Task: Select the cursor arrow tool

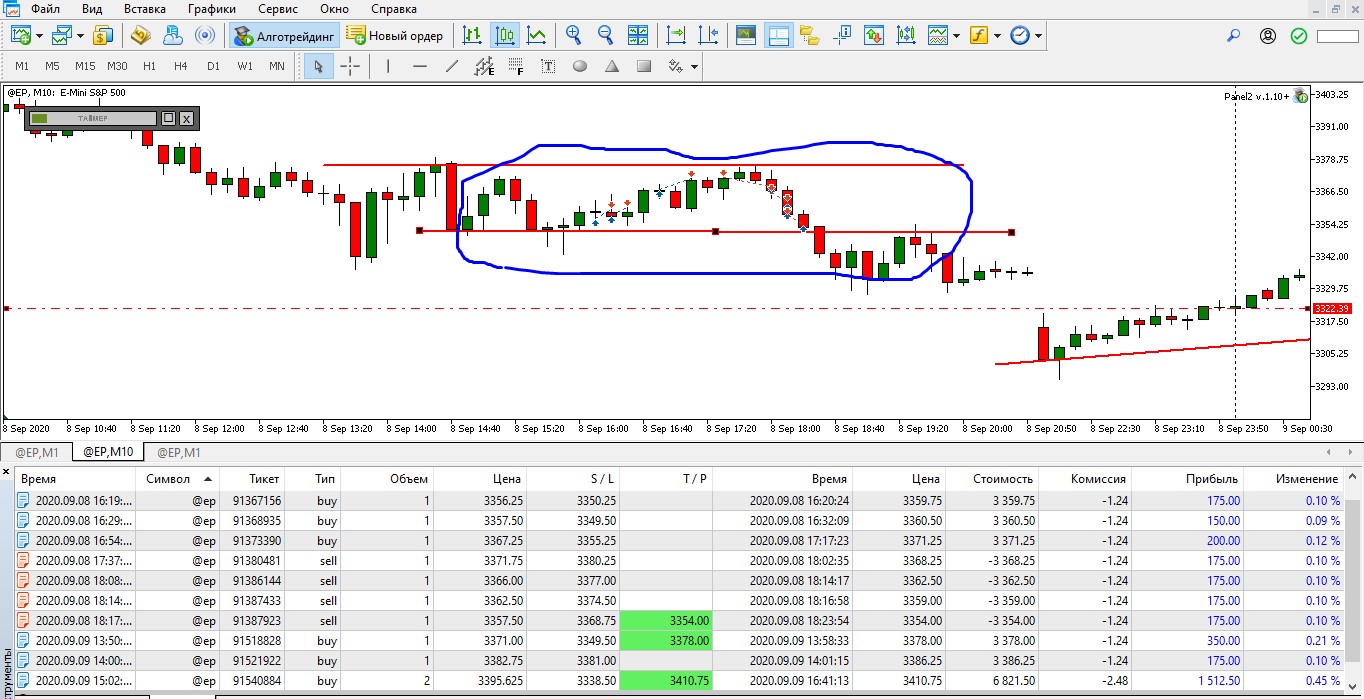Action: [319, 67]
